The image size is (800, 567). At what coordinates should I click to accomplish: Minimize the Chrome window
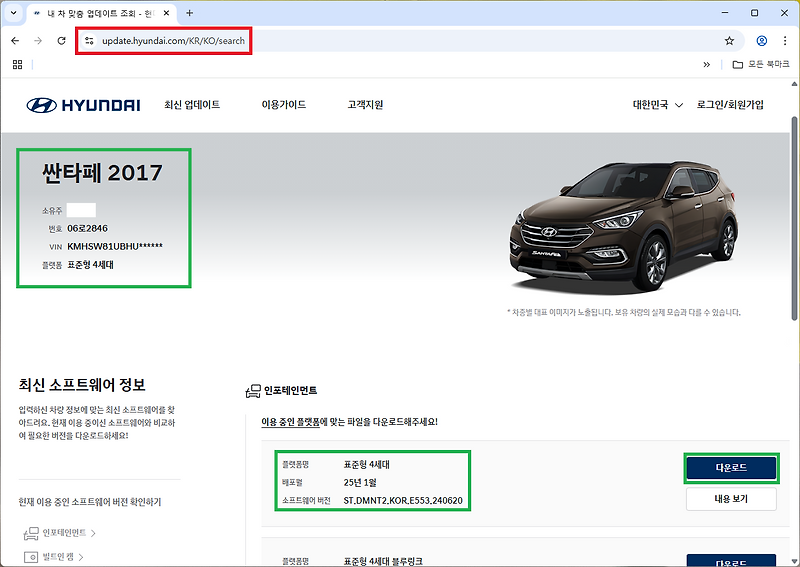click(x=725, y=13)
